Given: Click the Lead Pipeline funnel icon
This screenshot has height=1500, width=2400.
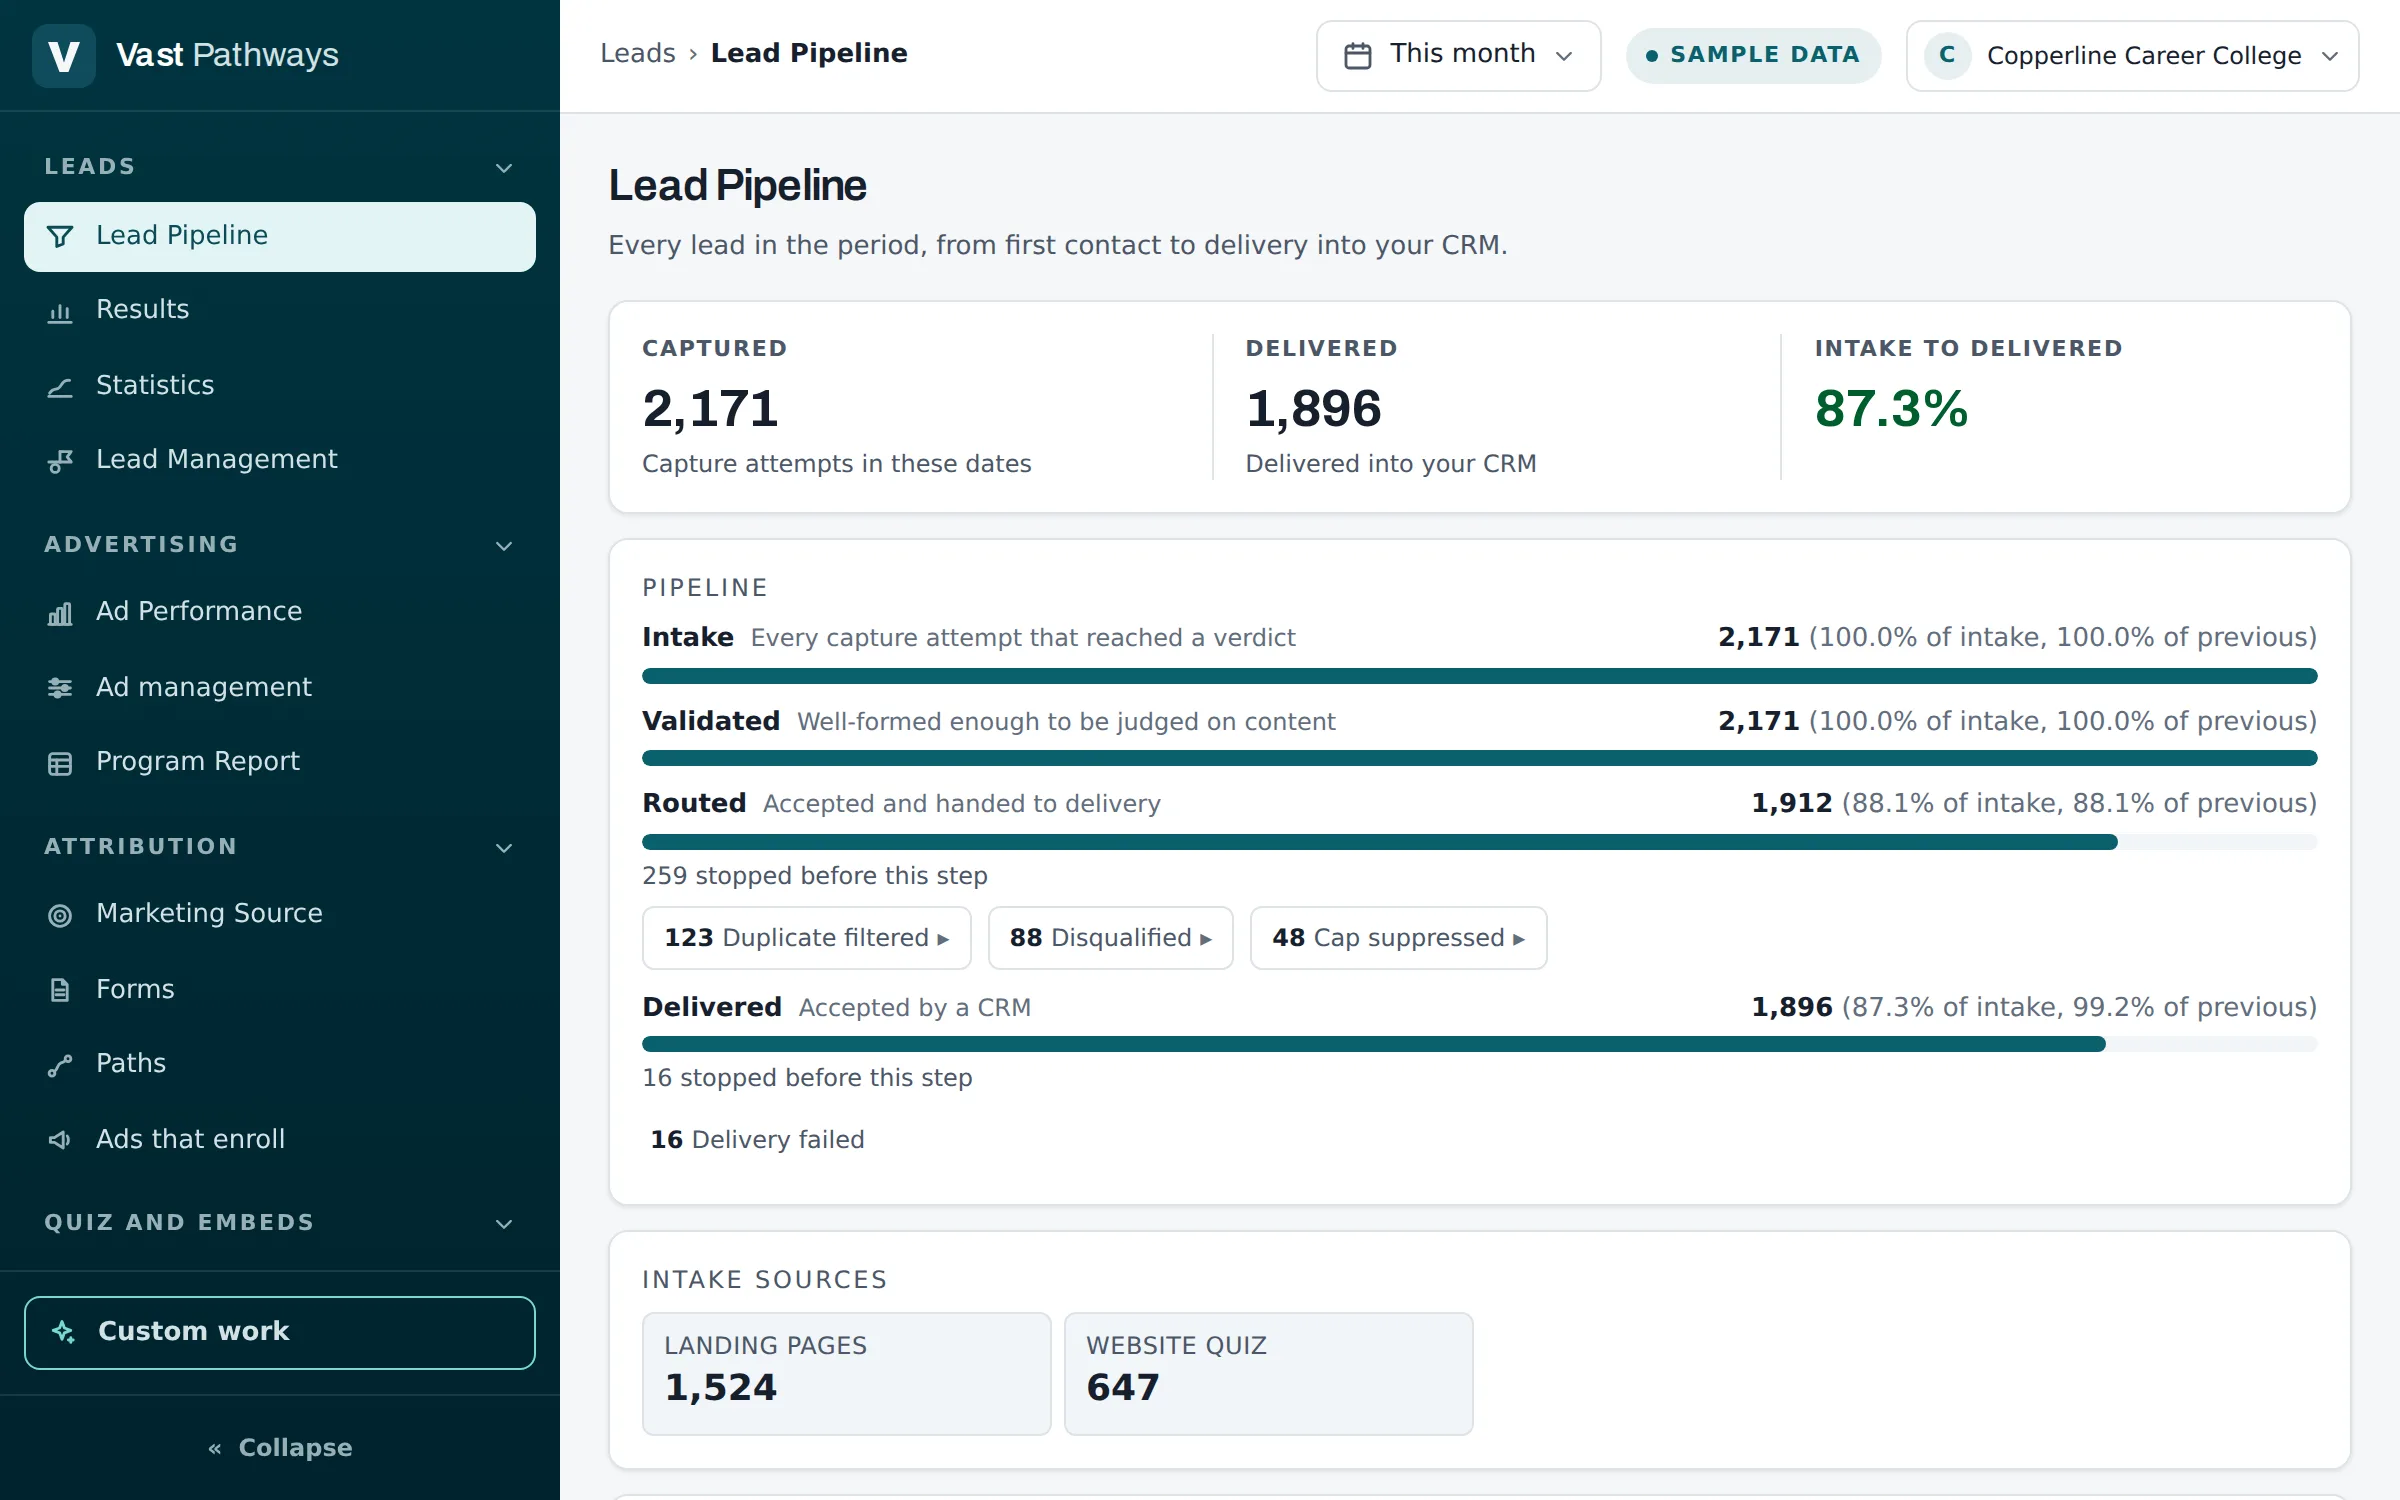Looking at the screenshot, I should (60, 236).
